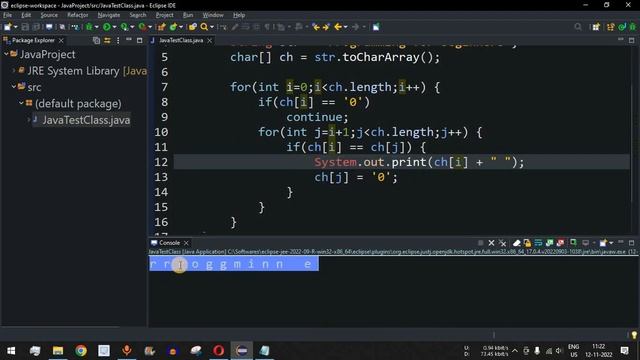Select JavaTestClass.java in Package Explorer
The width and height of the screenshot is (640, 360).
point(86,120)
